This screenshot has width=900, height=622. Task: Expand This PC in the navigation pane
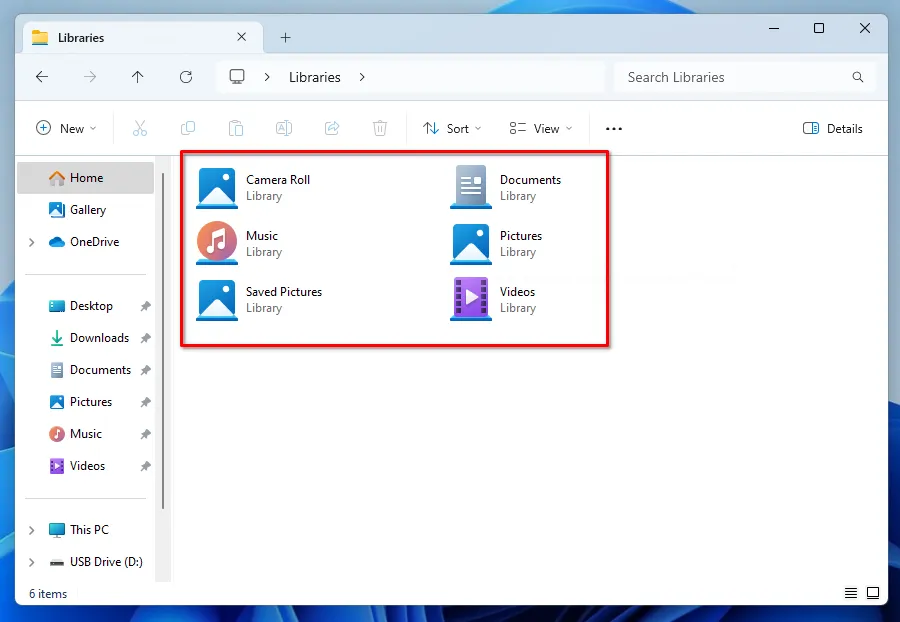pyautogui.click(x=31, y=529)
